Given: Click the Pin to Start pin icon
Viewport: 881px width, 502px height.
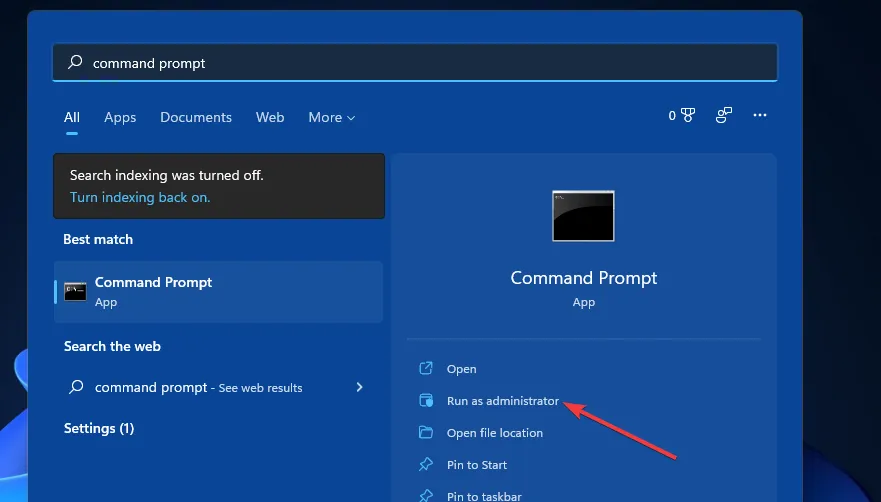Looking at the screenshot, I should click(x=426, y=465).
